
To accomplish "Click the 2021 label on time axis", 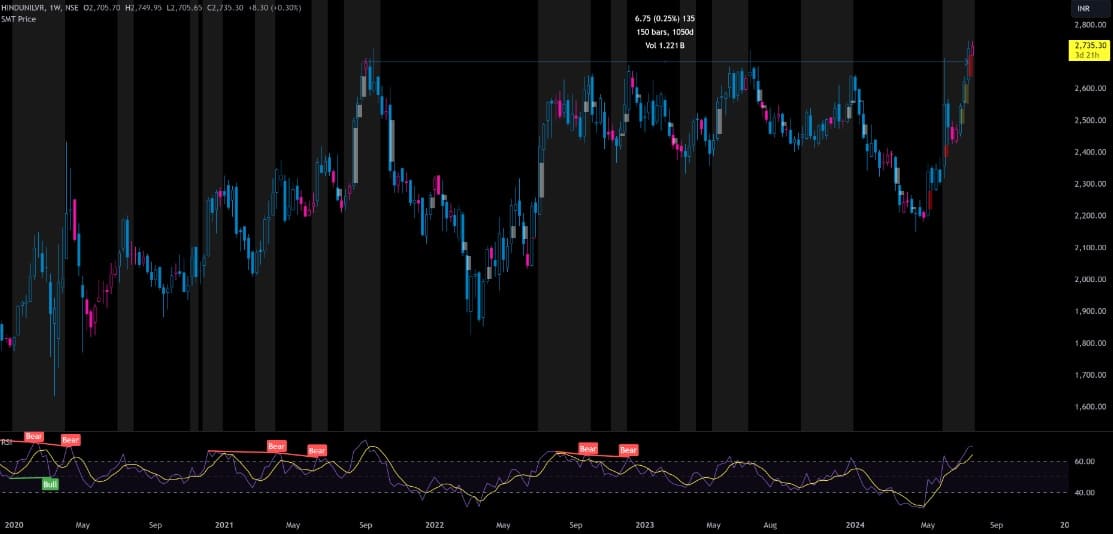I will [224, 524].
